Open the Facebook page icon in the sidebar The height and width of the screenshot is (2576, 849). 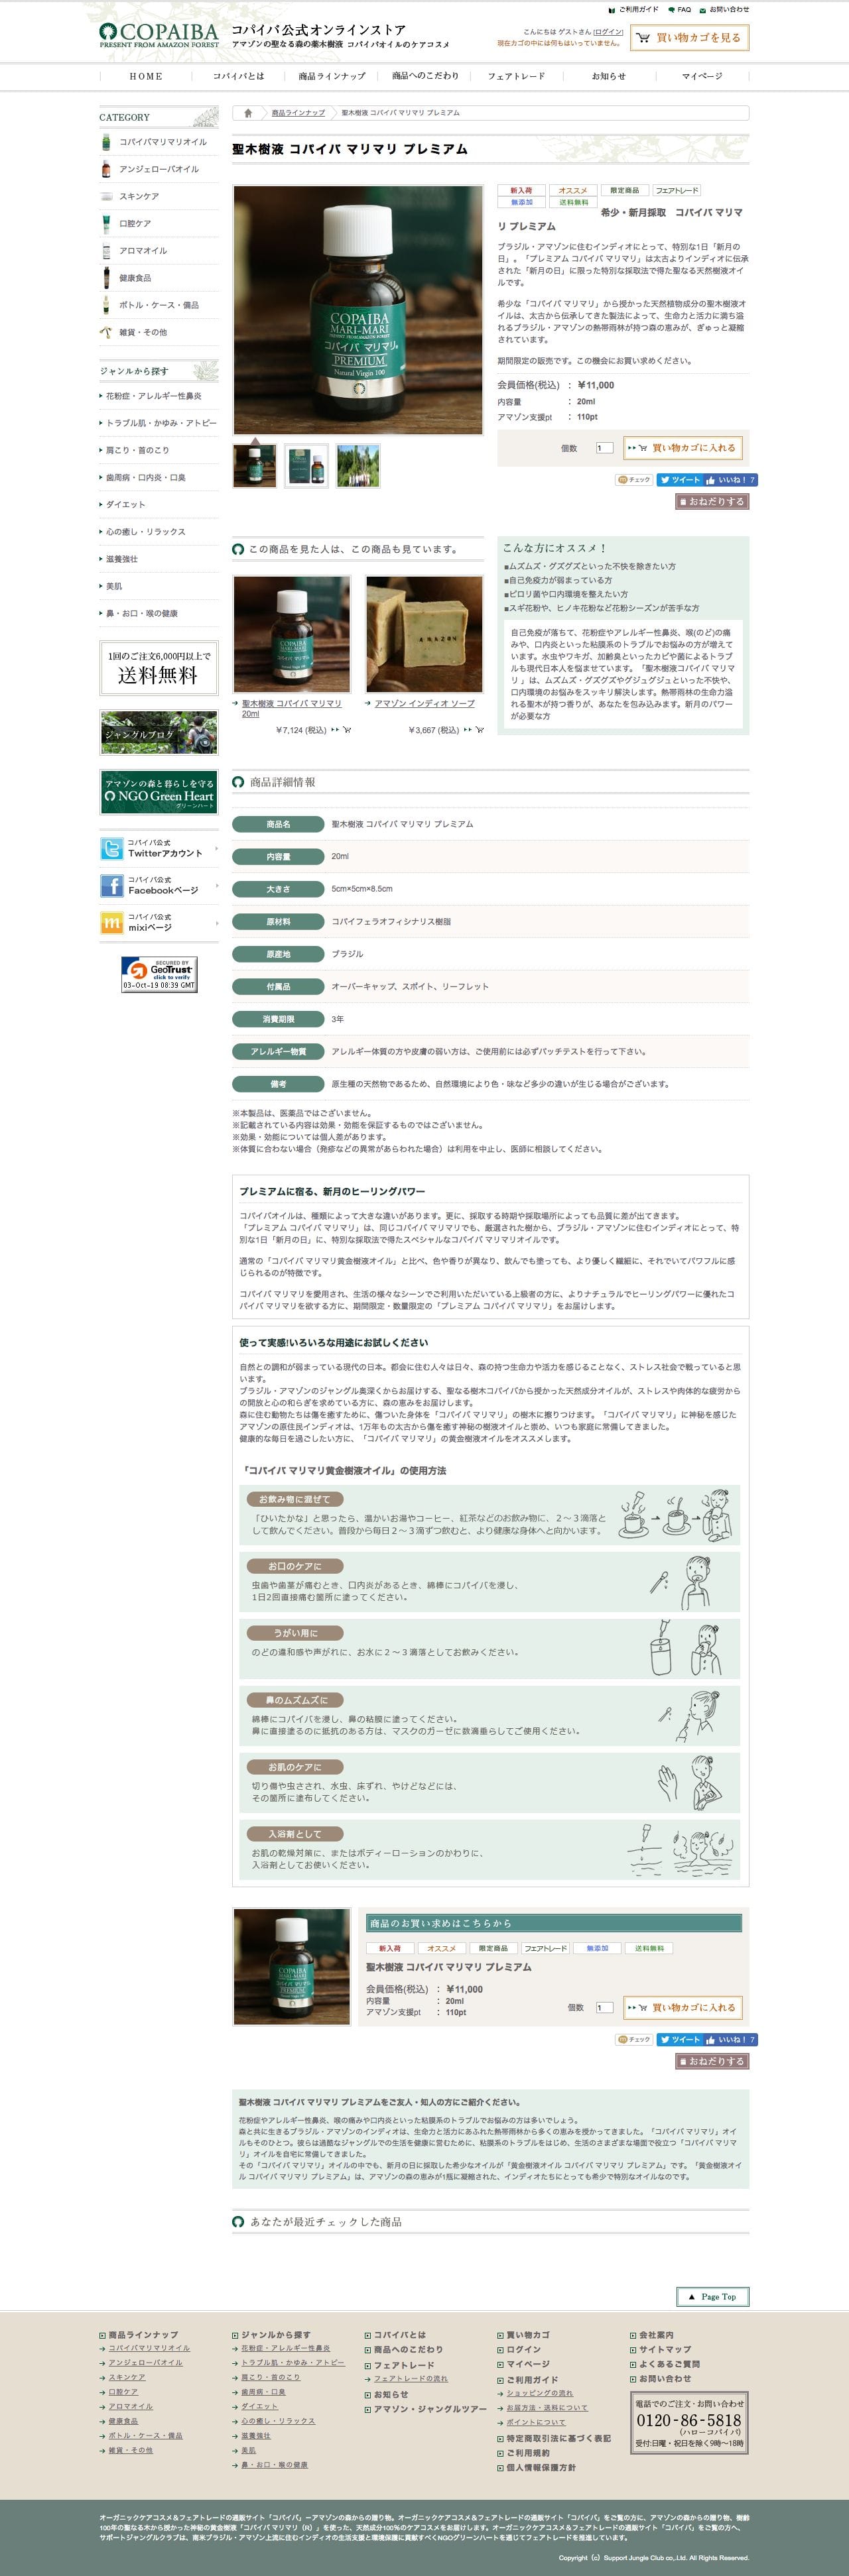pyautogui.click(x=112, y=885)
